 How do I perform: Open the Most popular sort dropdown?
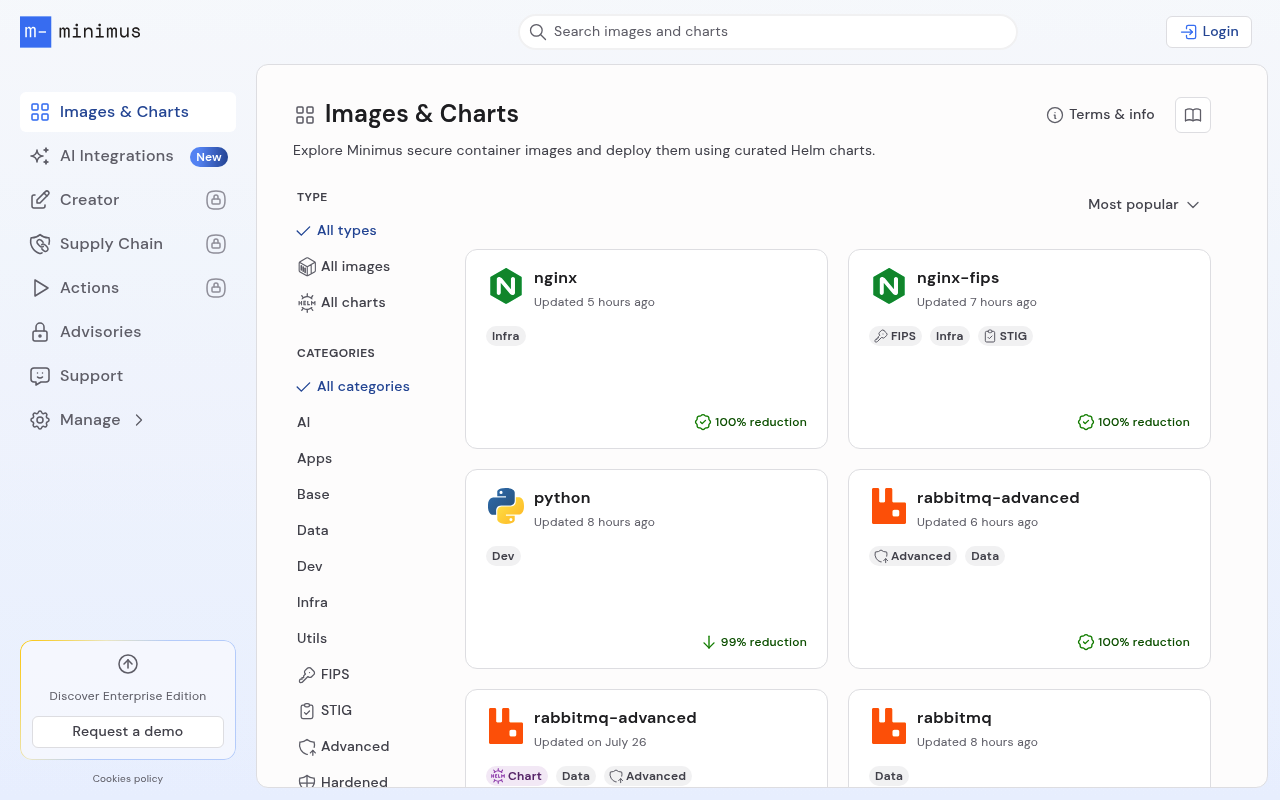(1144, 204)
